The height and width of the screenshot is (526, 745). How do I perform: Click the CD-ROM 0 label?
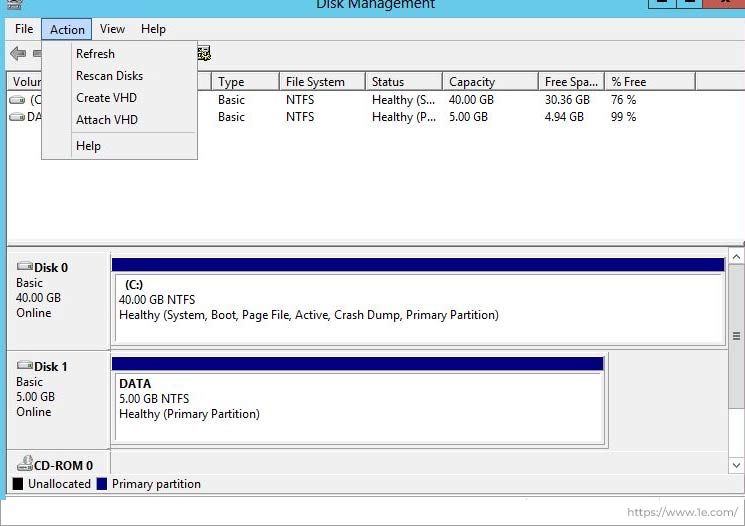pos(63,465)
